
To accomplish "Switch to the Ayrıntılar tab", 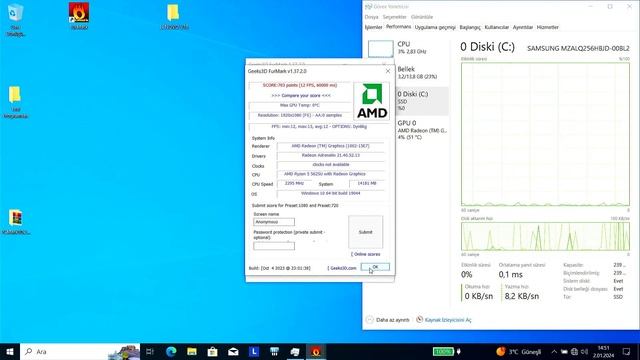I will tap(522, 27).
